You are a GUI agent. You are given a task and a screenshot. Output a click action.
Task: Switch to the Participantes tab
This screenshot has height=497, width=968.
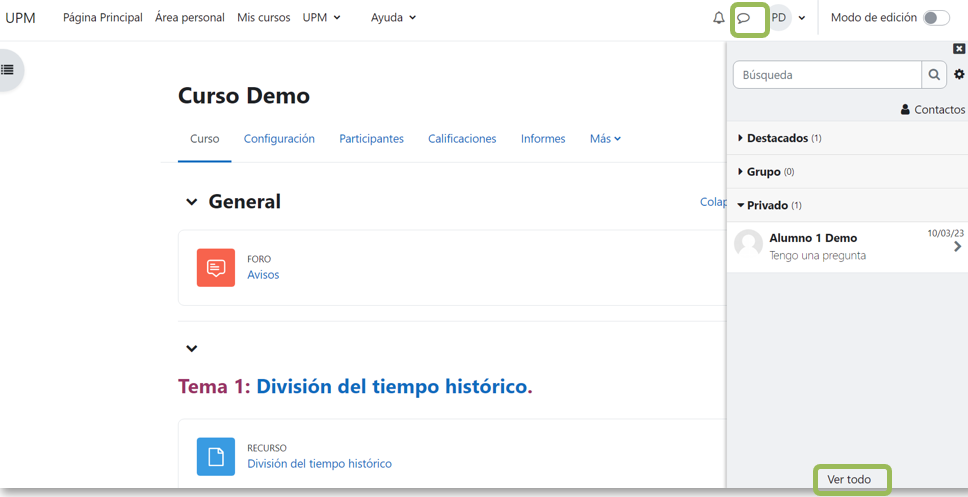(371, 139)
